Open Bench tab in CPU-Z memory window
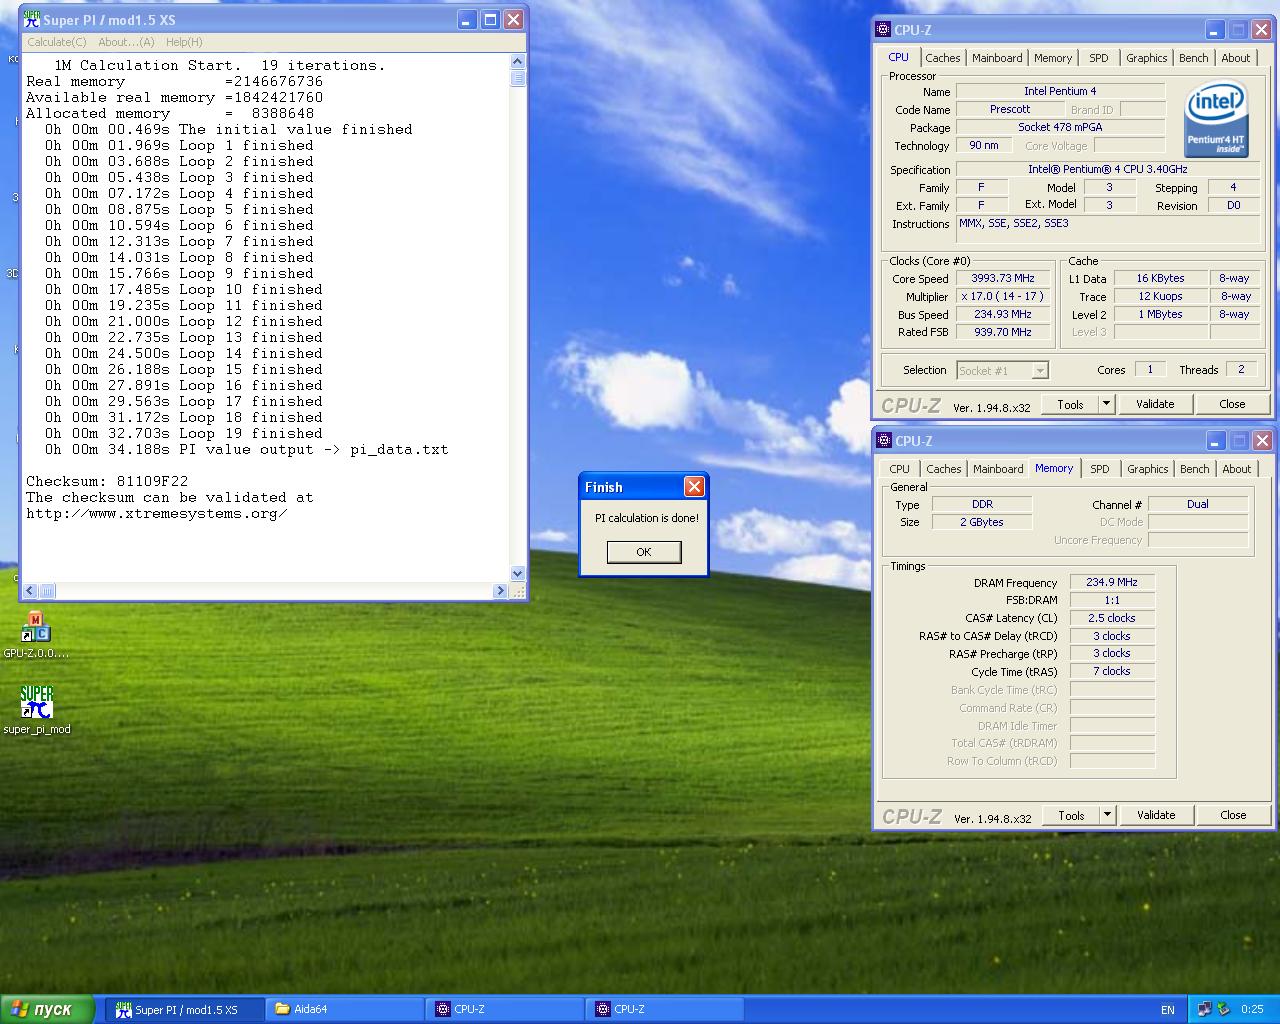 coord(1195,469)
